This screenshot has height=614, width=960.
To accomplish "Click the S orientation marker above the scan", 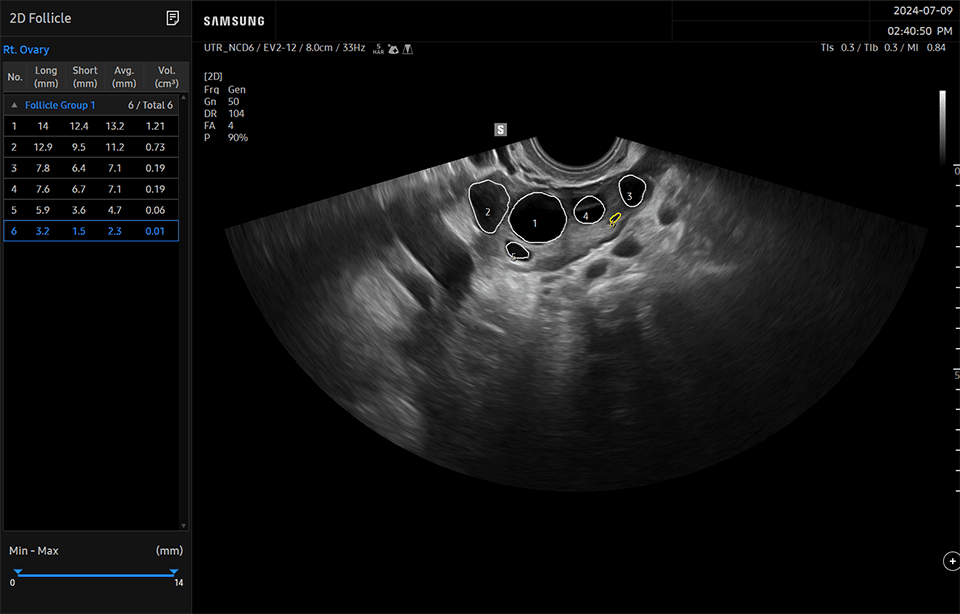I will point(501,129).
